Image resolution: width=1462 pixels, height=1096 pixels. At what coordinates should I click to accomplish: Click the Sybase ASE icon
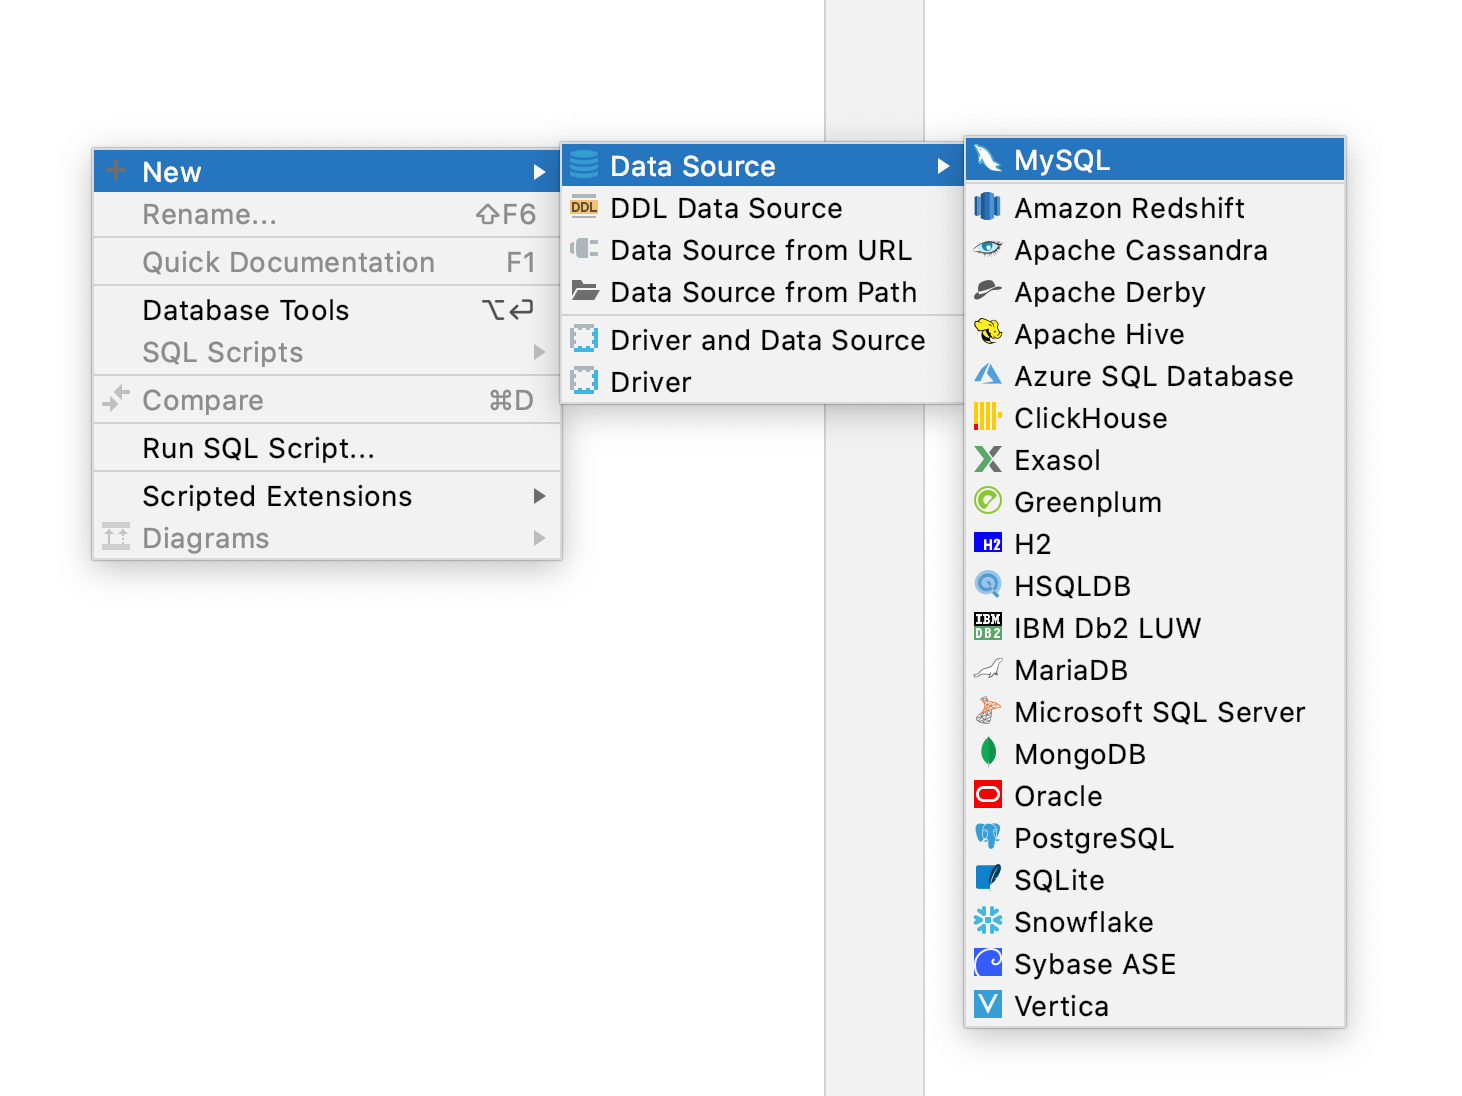click(x=988, y=963)
